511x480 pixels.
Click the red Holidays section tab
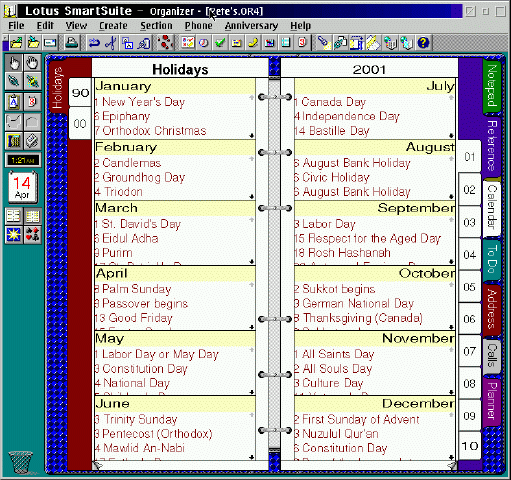point(57,87)
